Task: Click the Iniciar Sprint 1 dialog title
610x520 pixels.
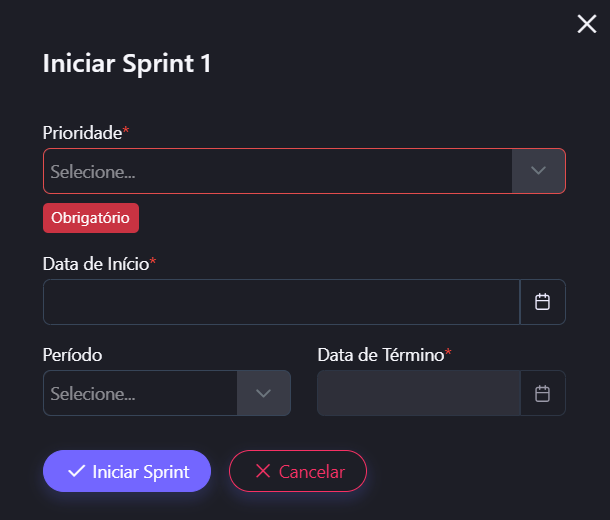Action: pyautogui.click(x=127, y=64)
